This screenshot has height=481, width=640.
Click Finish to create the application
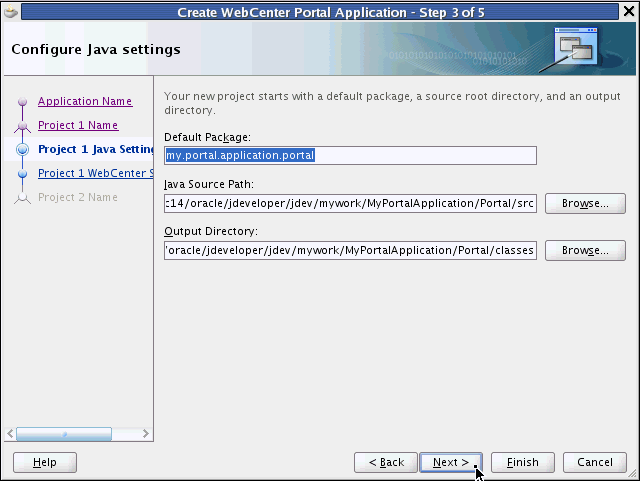point(522,462)
